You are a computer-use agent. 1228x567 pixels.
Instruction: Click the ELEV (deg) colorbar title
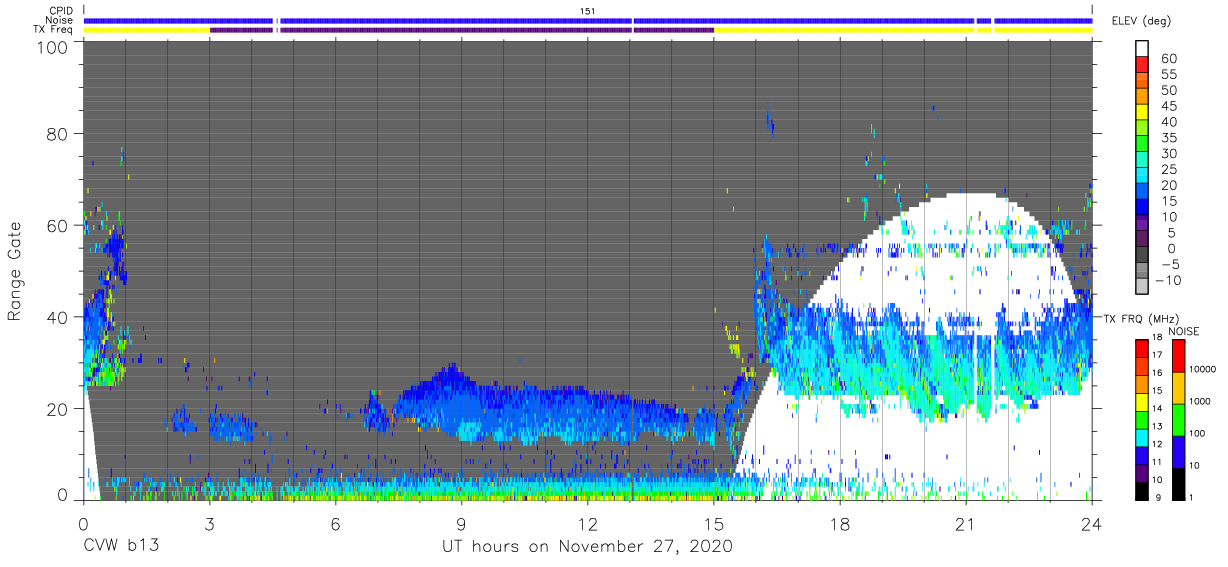pyautogui.click(x=1142, y=21)
